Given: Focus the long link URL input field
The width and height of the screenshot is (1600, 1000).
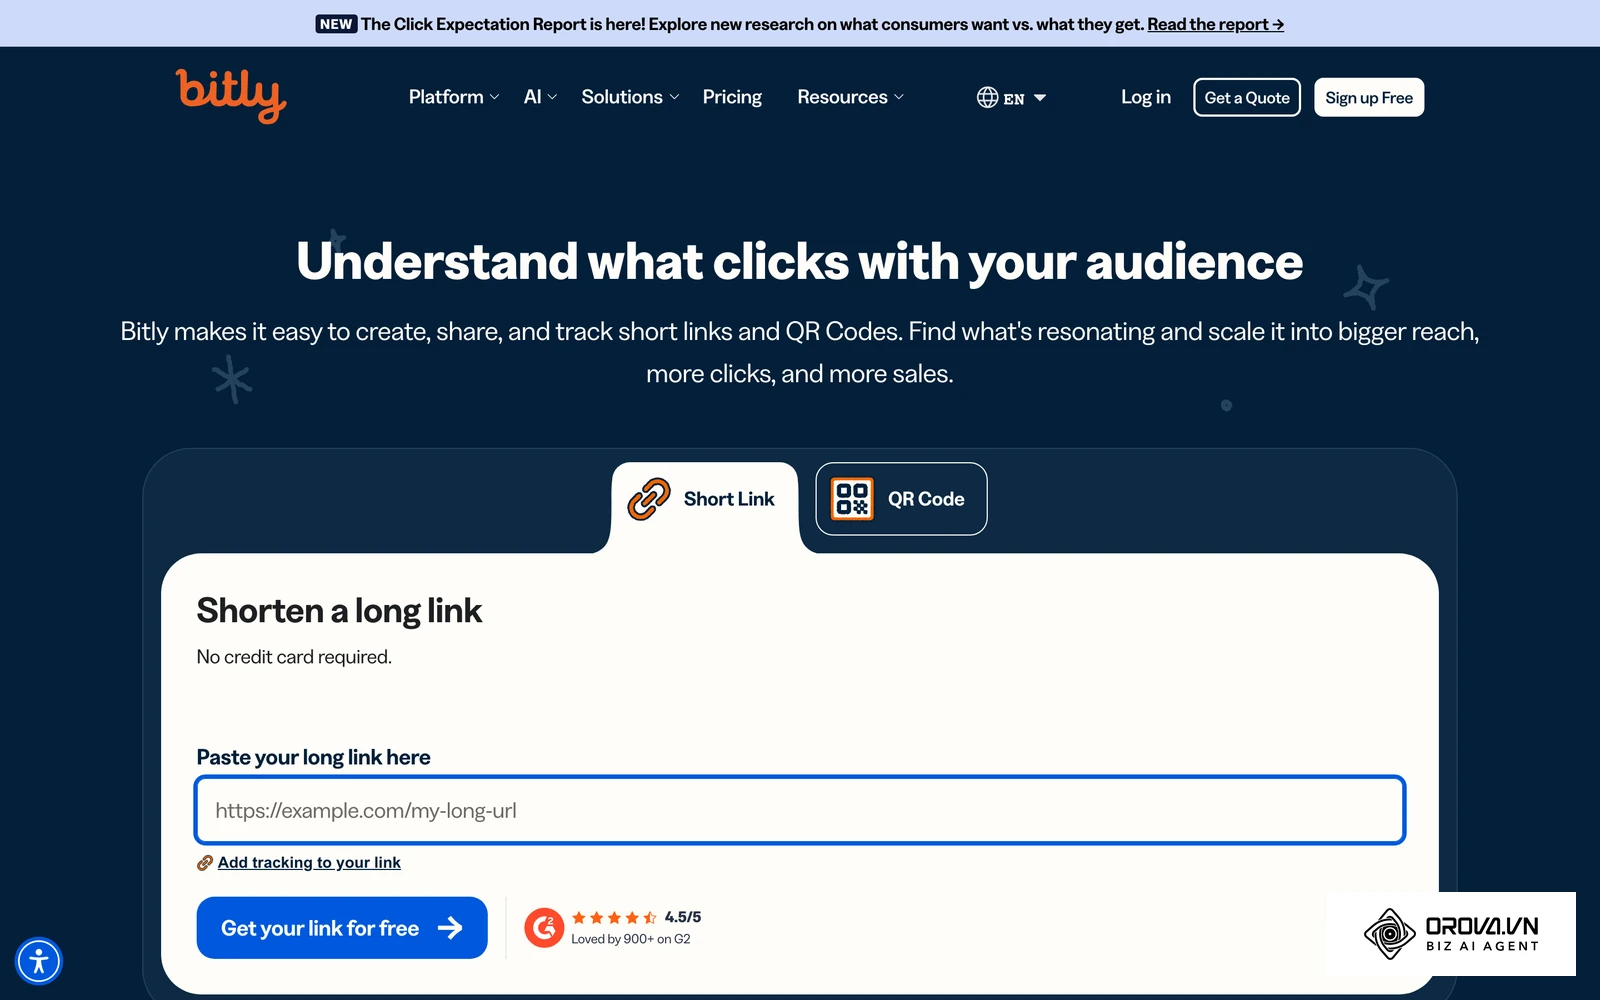Looking at the screenshot, I should point(800,810).
